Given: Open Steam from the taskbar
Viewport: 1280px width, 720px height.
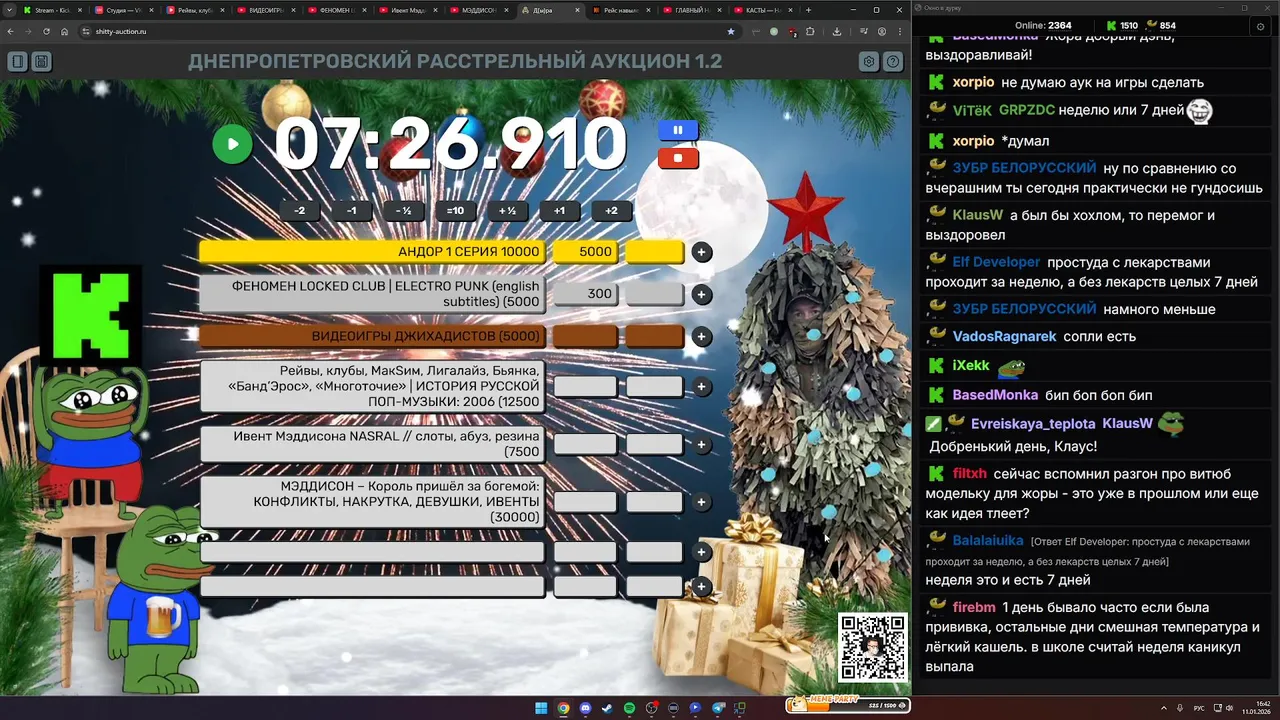Looking at the screenshot, I should click(x=607, y=708).
